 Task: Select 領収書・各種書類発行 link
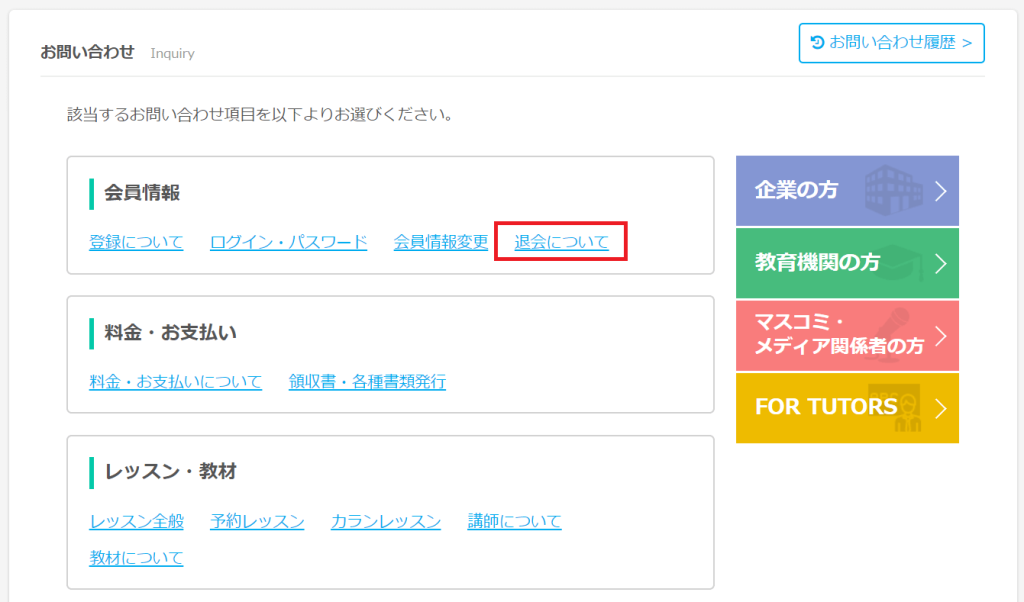coord(367,382)
